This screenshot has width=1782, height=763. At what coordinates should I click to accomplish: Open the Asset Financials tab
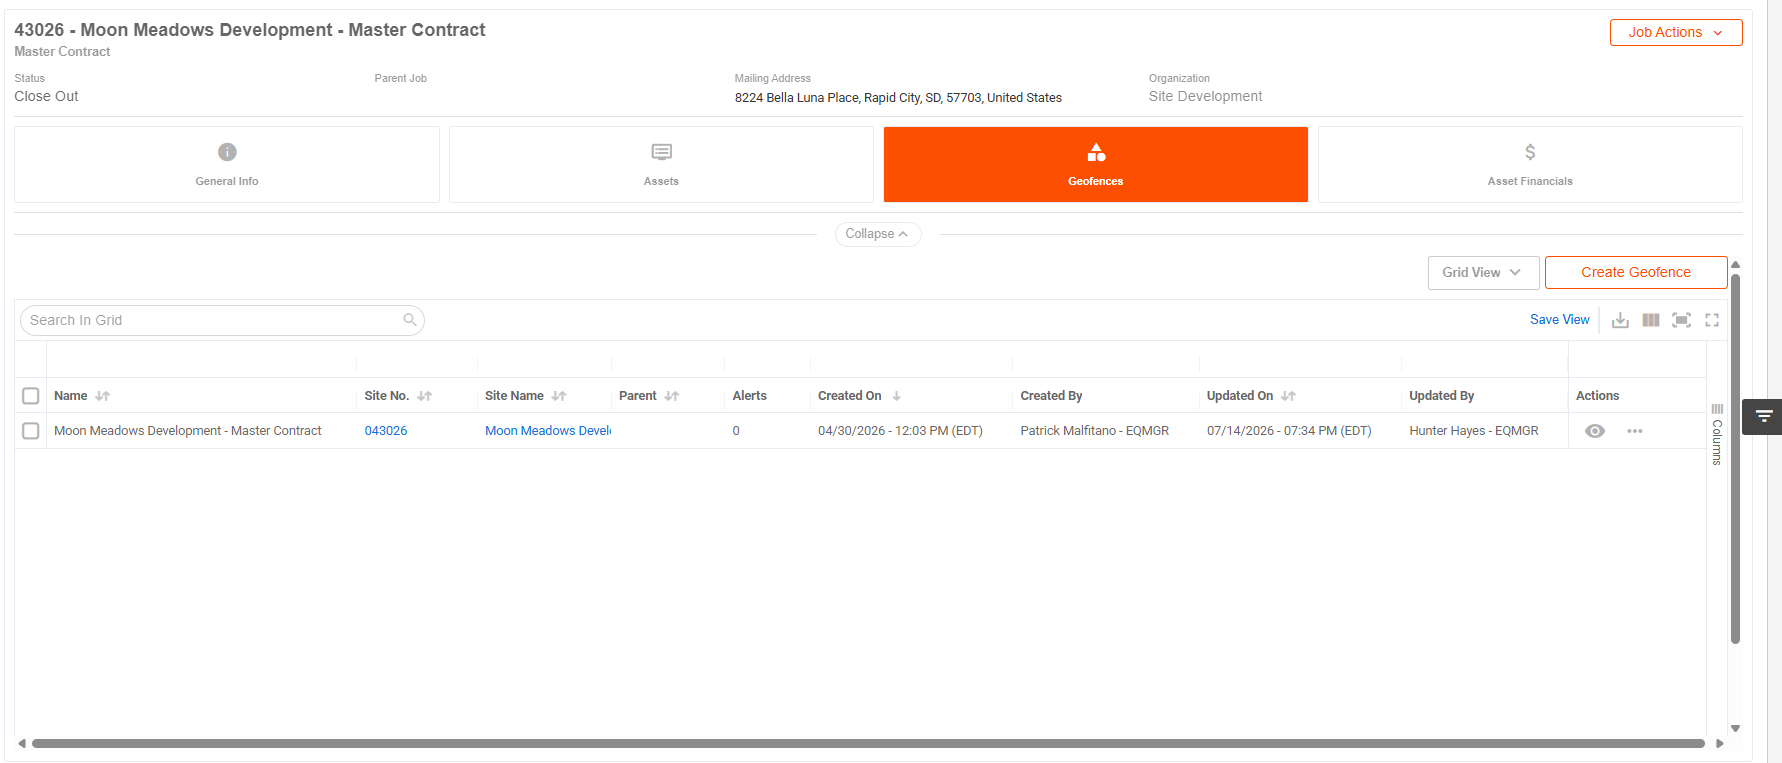(x=1530, y=165)
